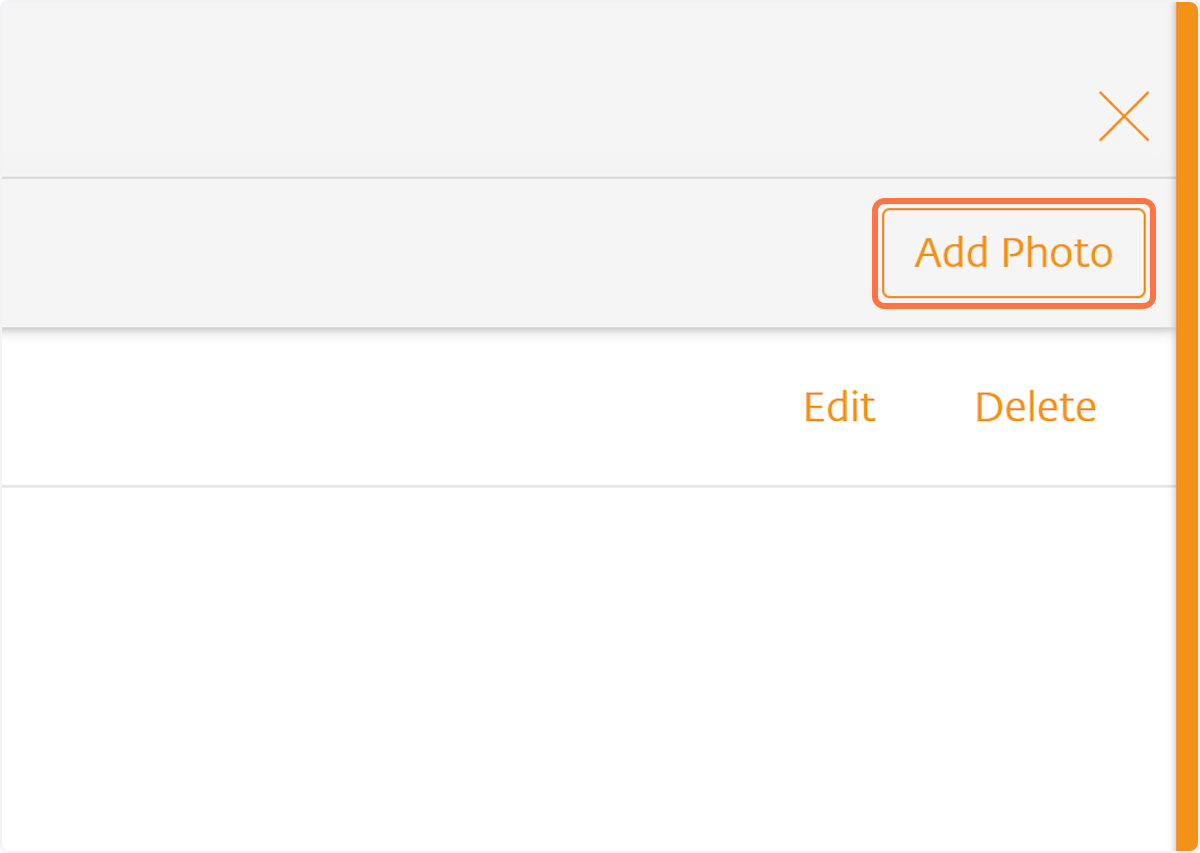This screenshot has height=853, width=1200.
Task: Activate the orange Edit text link
Action: [x=839, y=407]
